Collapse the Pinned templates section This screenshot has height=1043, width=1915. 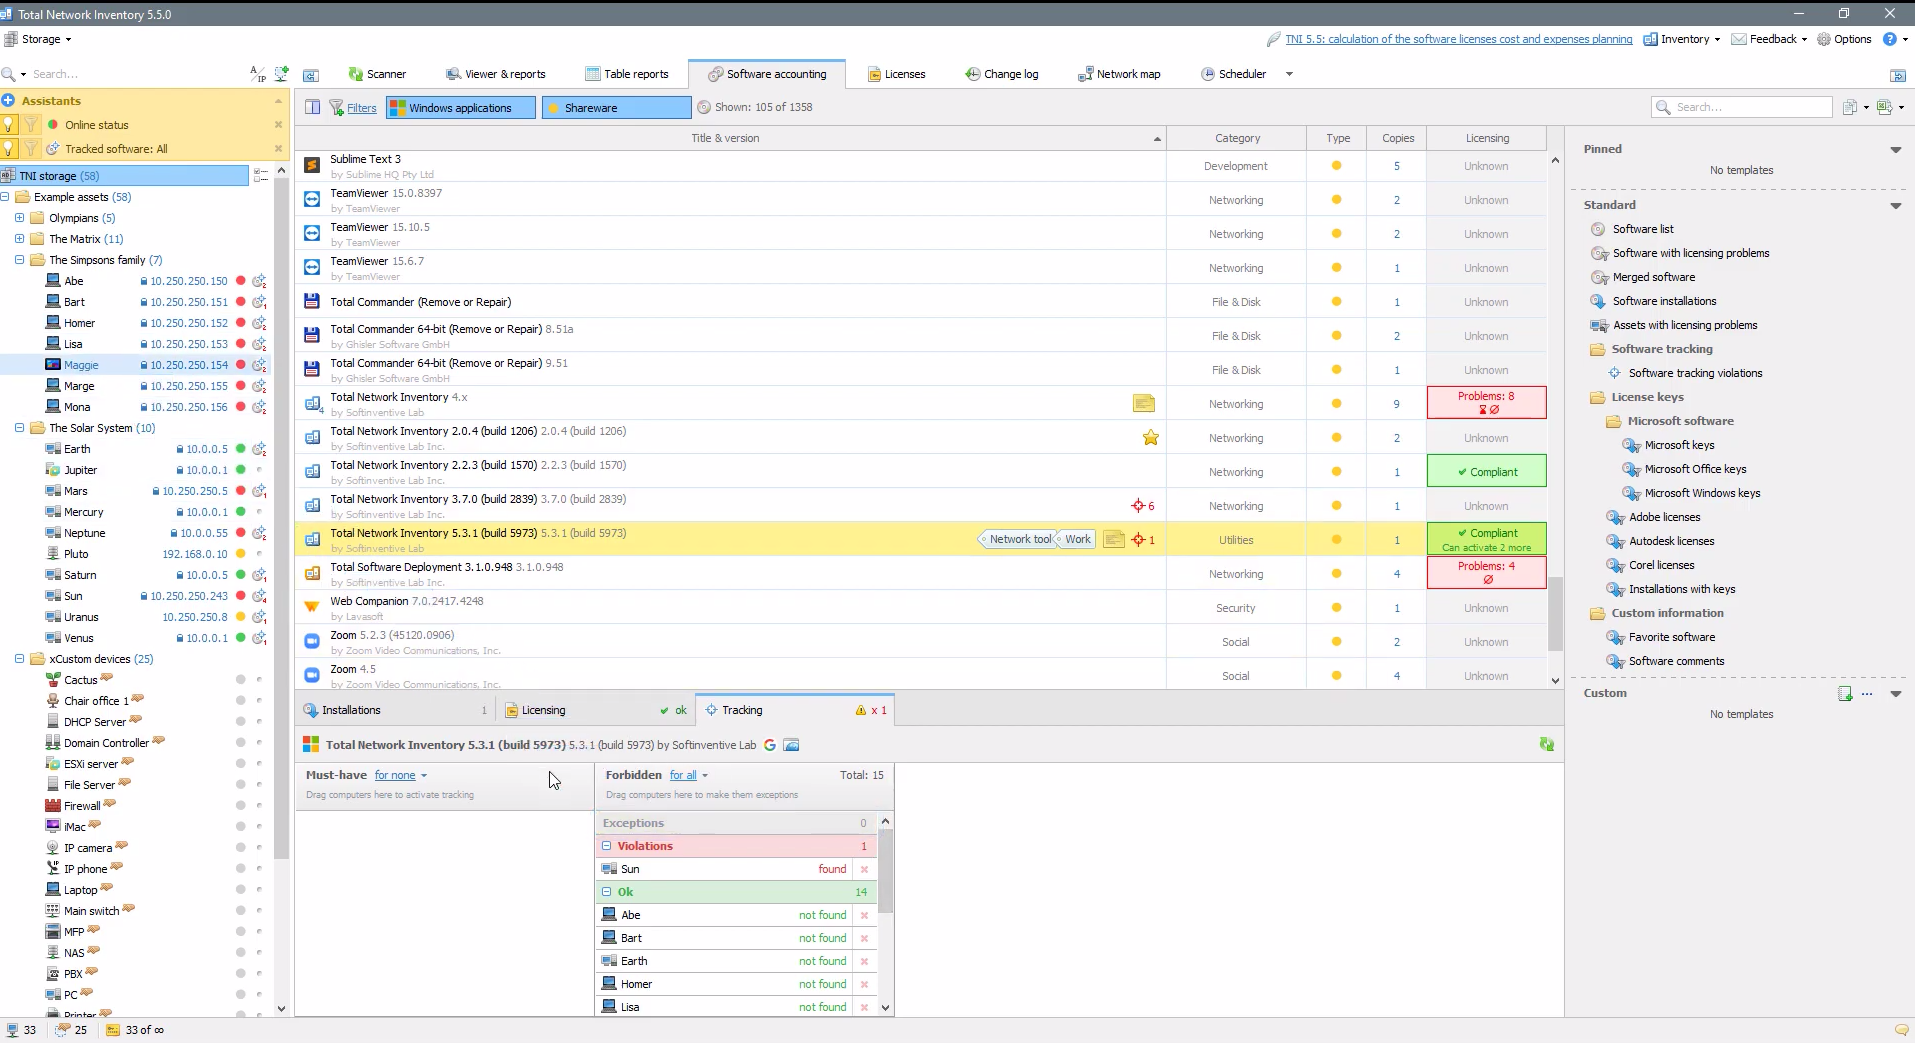point(1895,150)
